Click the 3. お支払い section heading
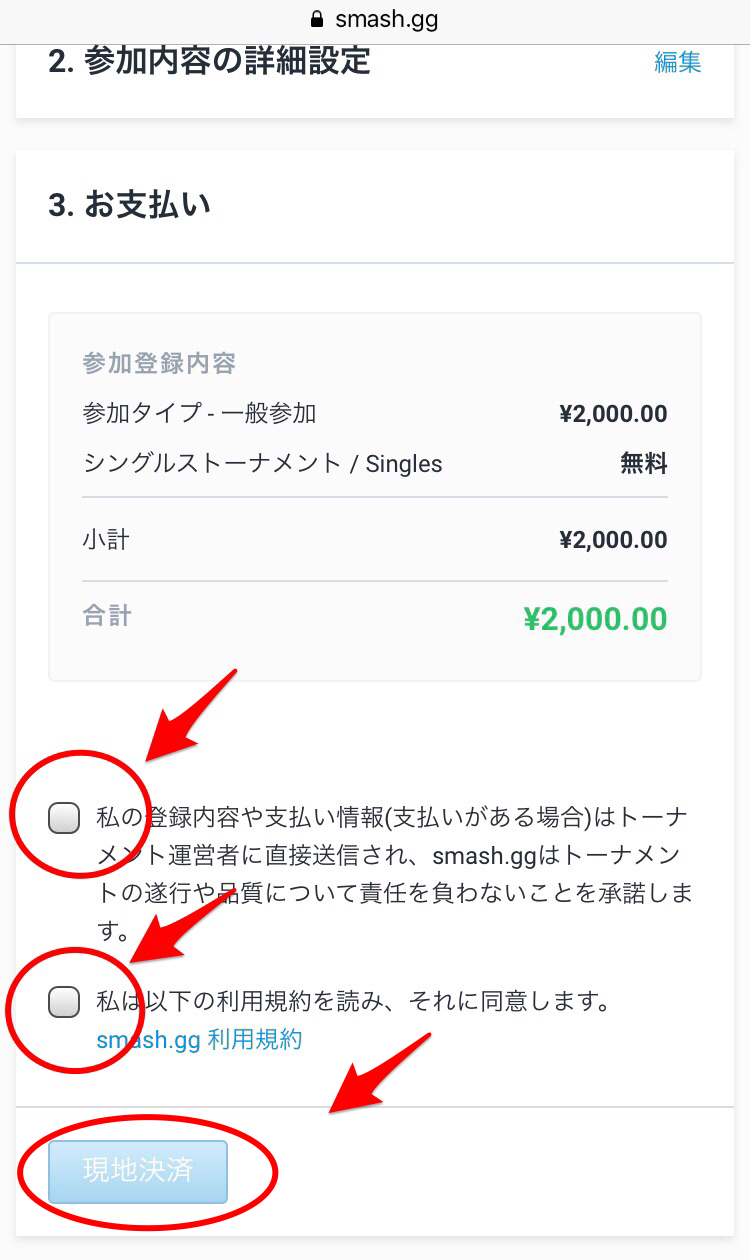 point(130,206)
